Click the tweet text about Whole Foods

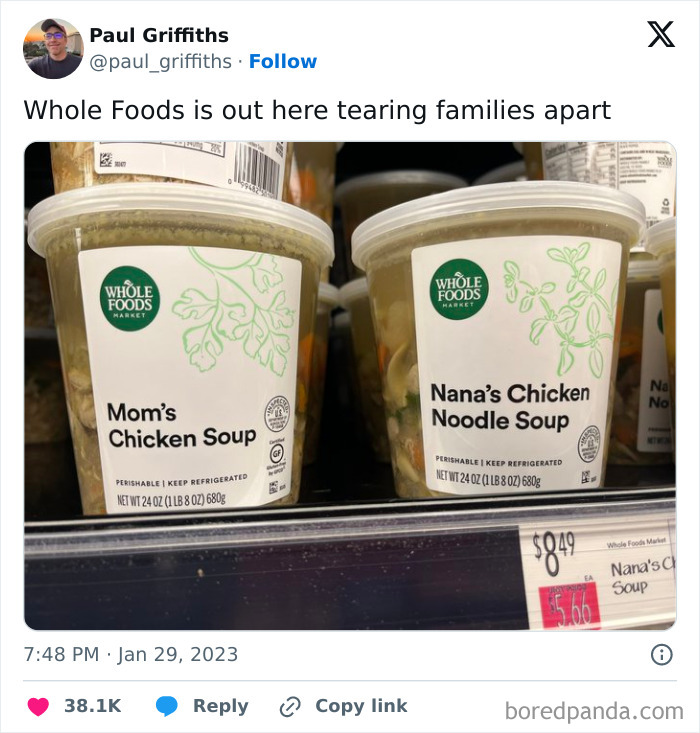pyautogui.click(x=317, y=109)
